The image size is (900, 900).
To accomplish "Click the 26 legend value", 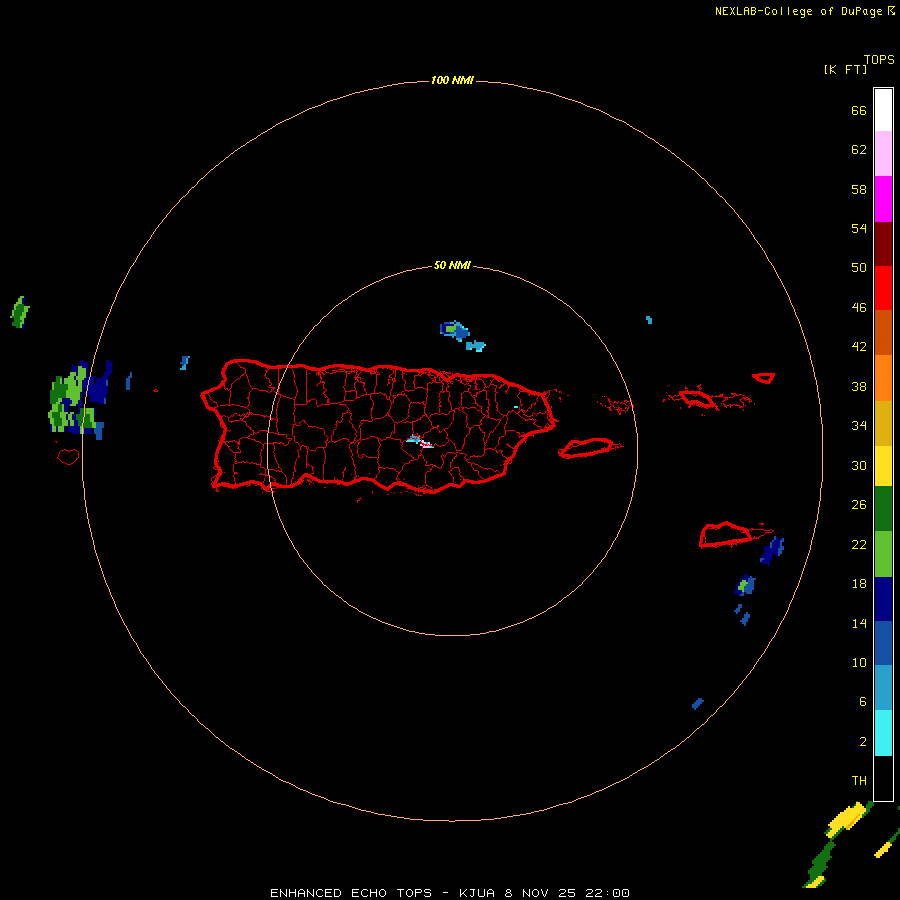I will (x=859, y=505).
